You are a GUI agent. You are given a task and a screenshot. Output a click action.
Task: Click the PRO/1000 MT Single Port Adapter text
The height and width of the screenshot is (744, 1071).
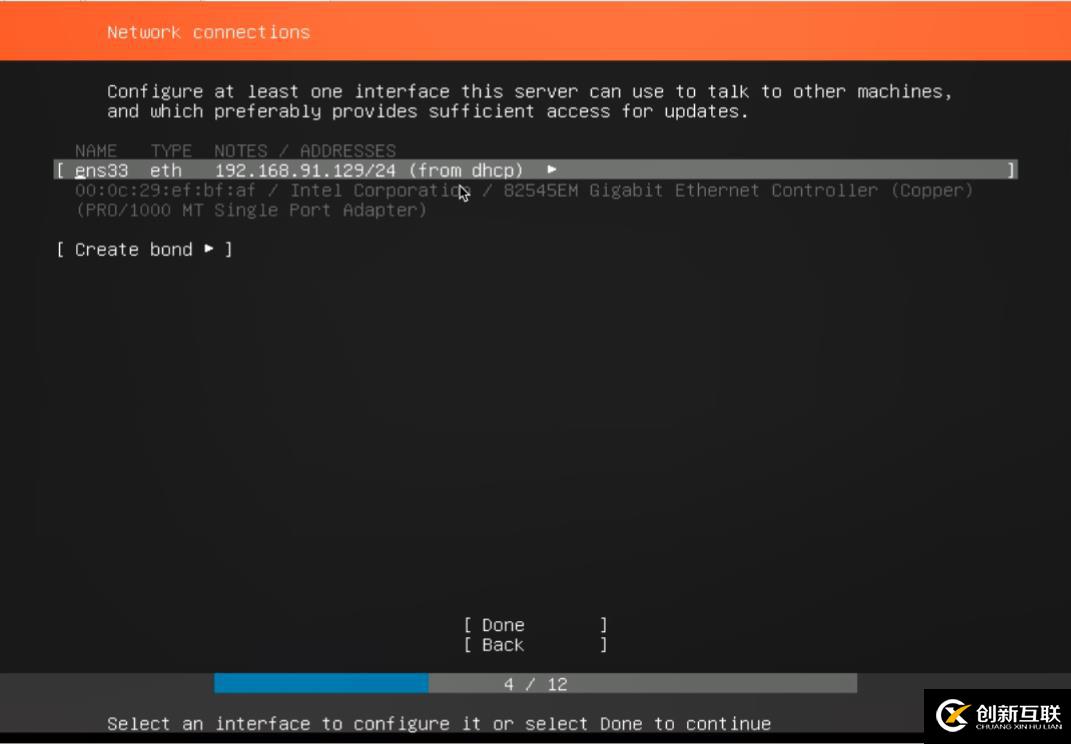tap(251, 210)
